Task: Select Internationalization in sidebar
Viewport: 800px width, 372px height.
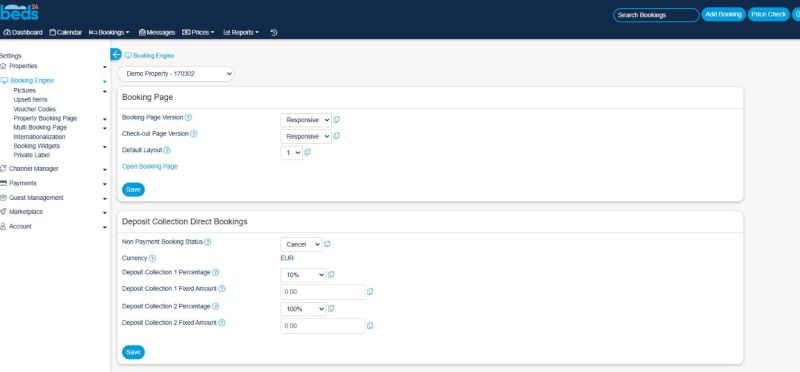Action: [39, 137]
